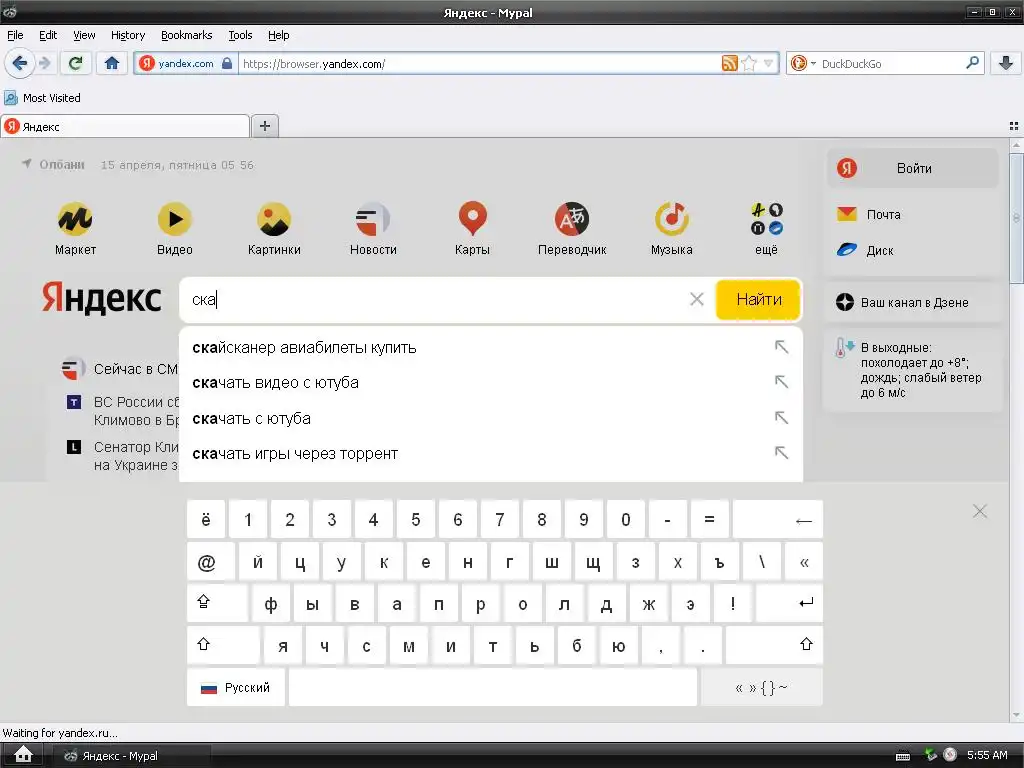1024x768 pixels.
Task: Insert скачать с ютуба suggestion via its arrow
Action: [781, 417]
